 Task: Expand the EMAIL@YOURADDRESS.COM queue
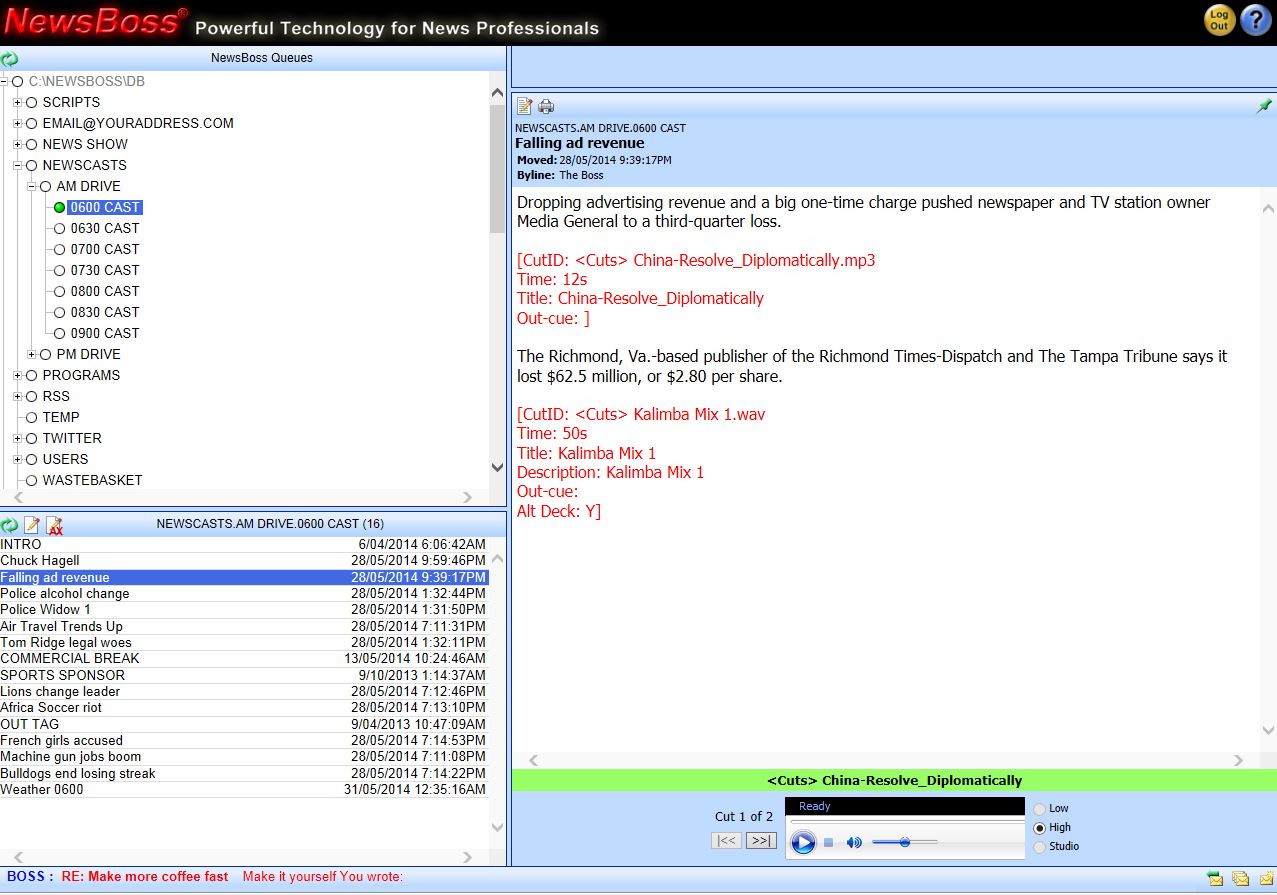coord(17,123)
